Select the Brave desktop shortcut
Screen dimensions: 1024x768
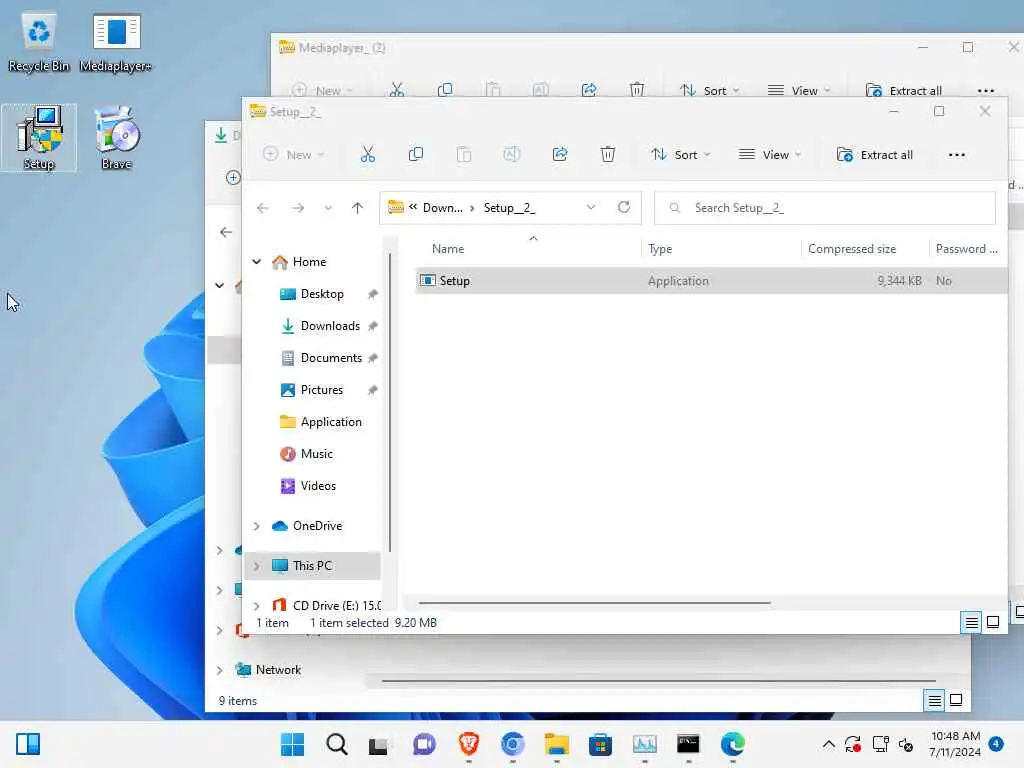pyautogui.click(x=116, y=138)
